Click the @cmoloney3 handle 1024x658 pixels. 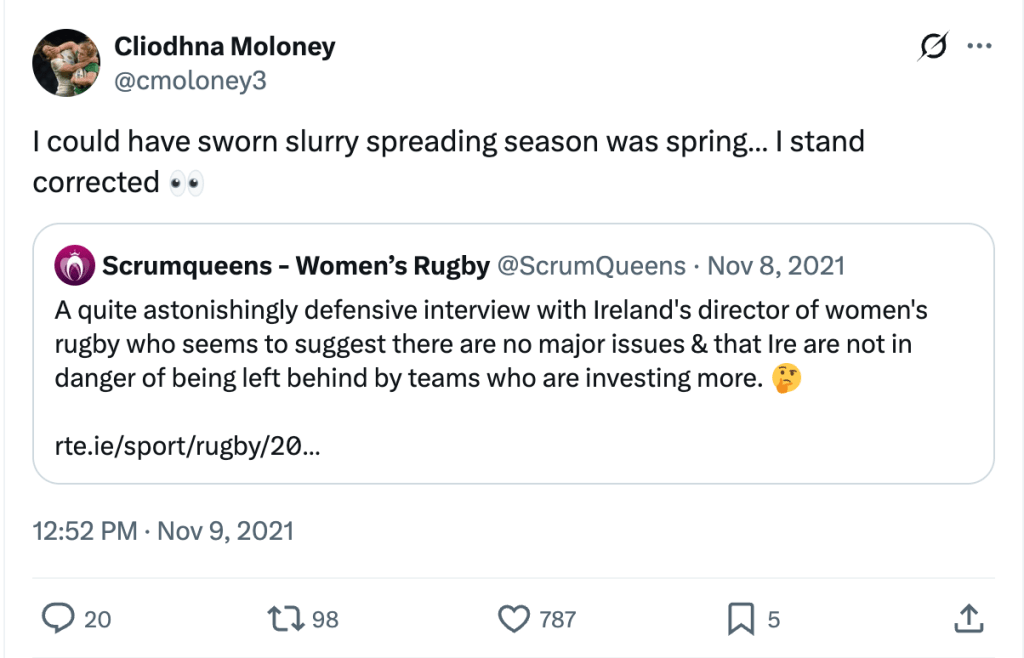pyautogui.click(x=190, y=81)
